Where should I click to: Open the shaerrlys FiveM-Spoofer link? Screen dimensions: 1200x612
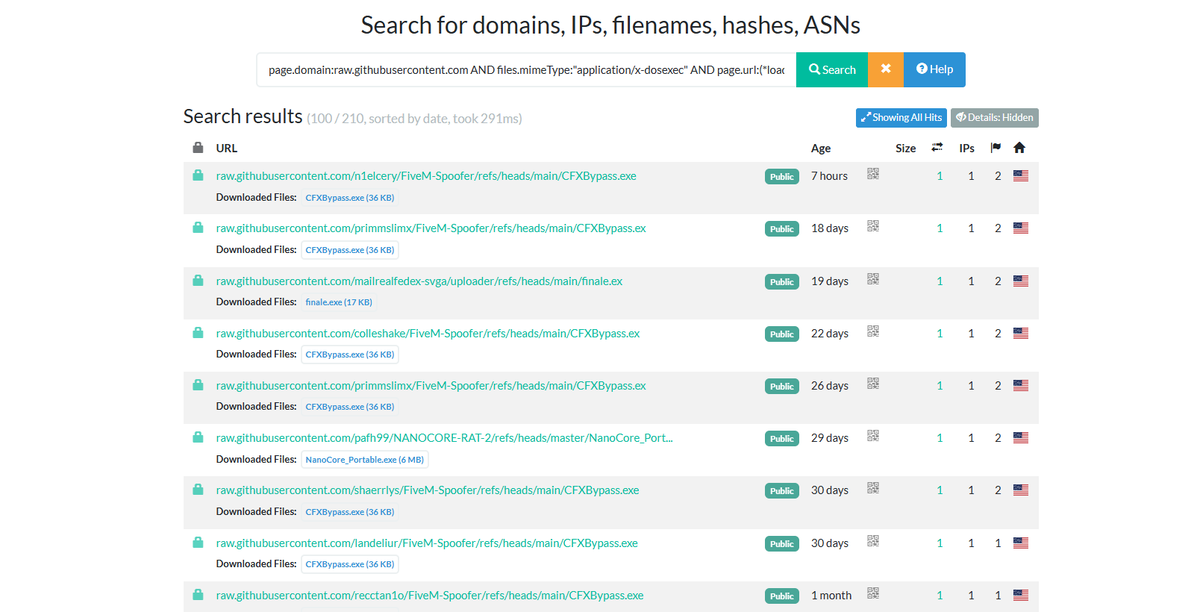[427, 491]
